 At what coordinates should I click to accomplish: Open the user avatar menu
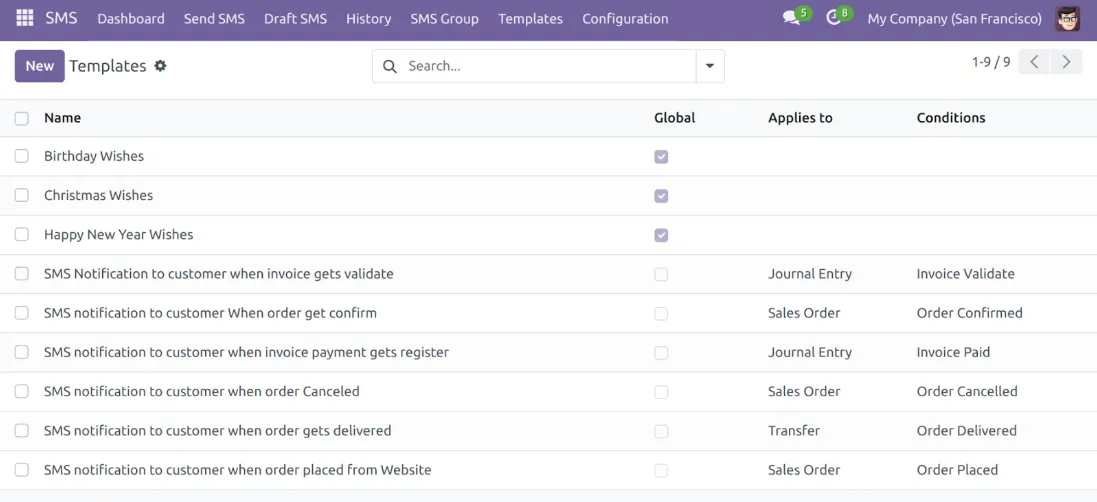tap(1068, 19)
